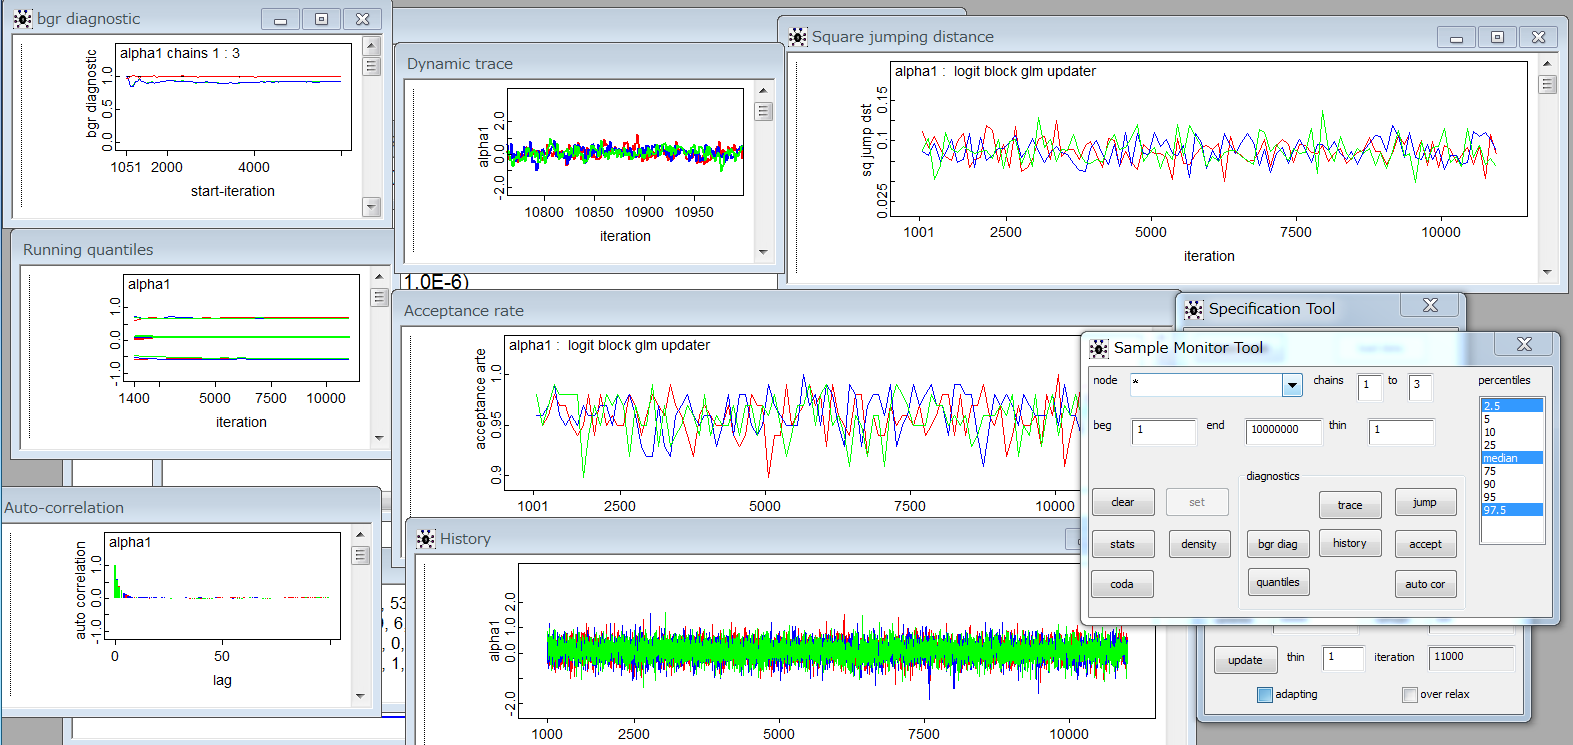
Task: Focus the node input field
Action: coord(1207,385)
